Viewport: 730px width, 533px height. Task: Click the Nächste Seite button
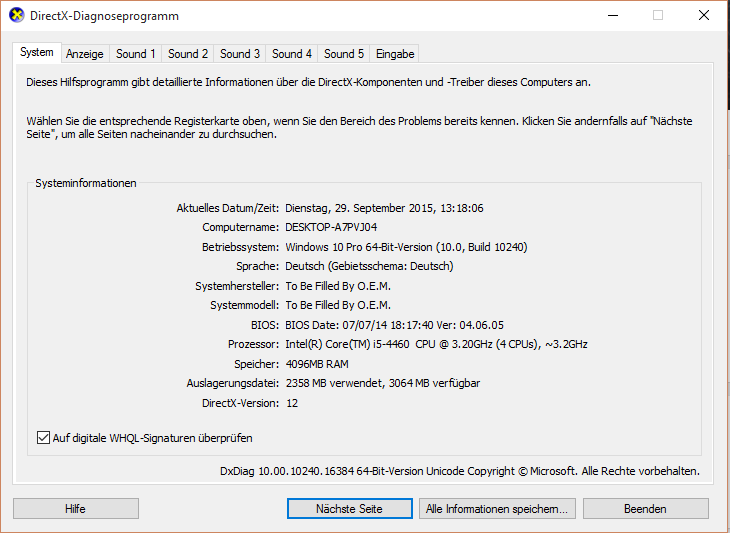coord(350,509)
